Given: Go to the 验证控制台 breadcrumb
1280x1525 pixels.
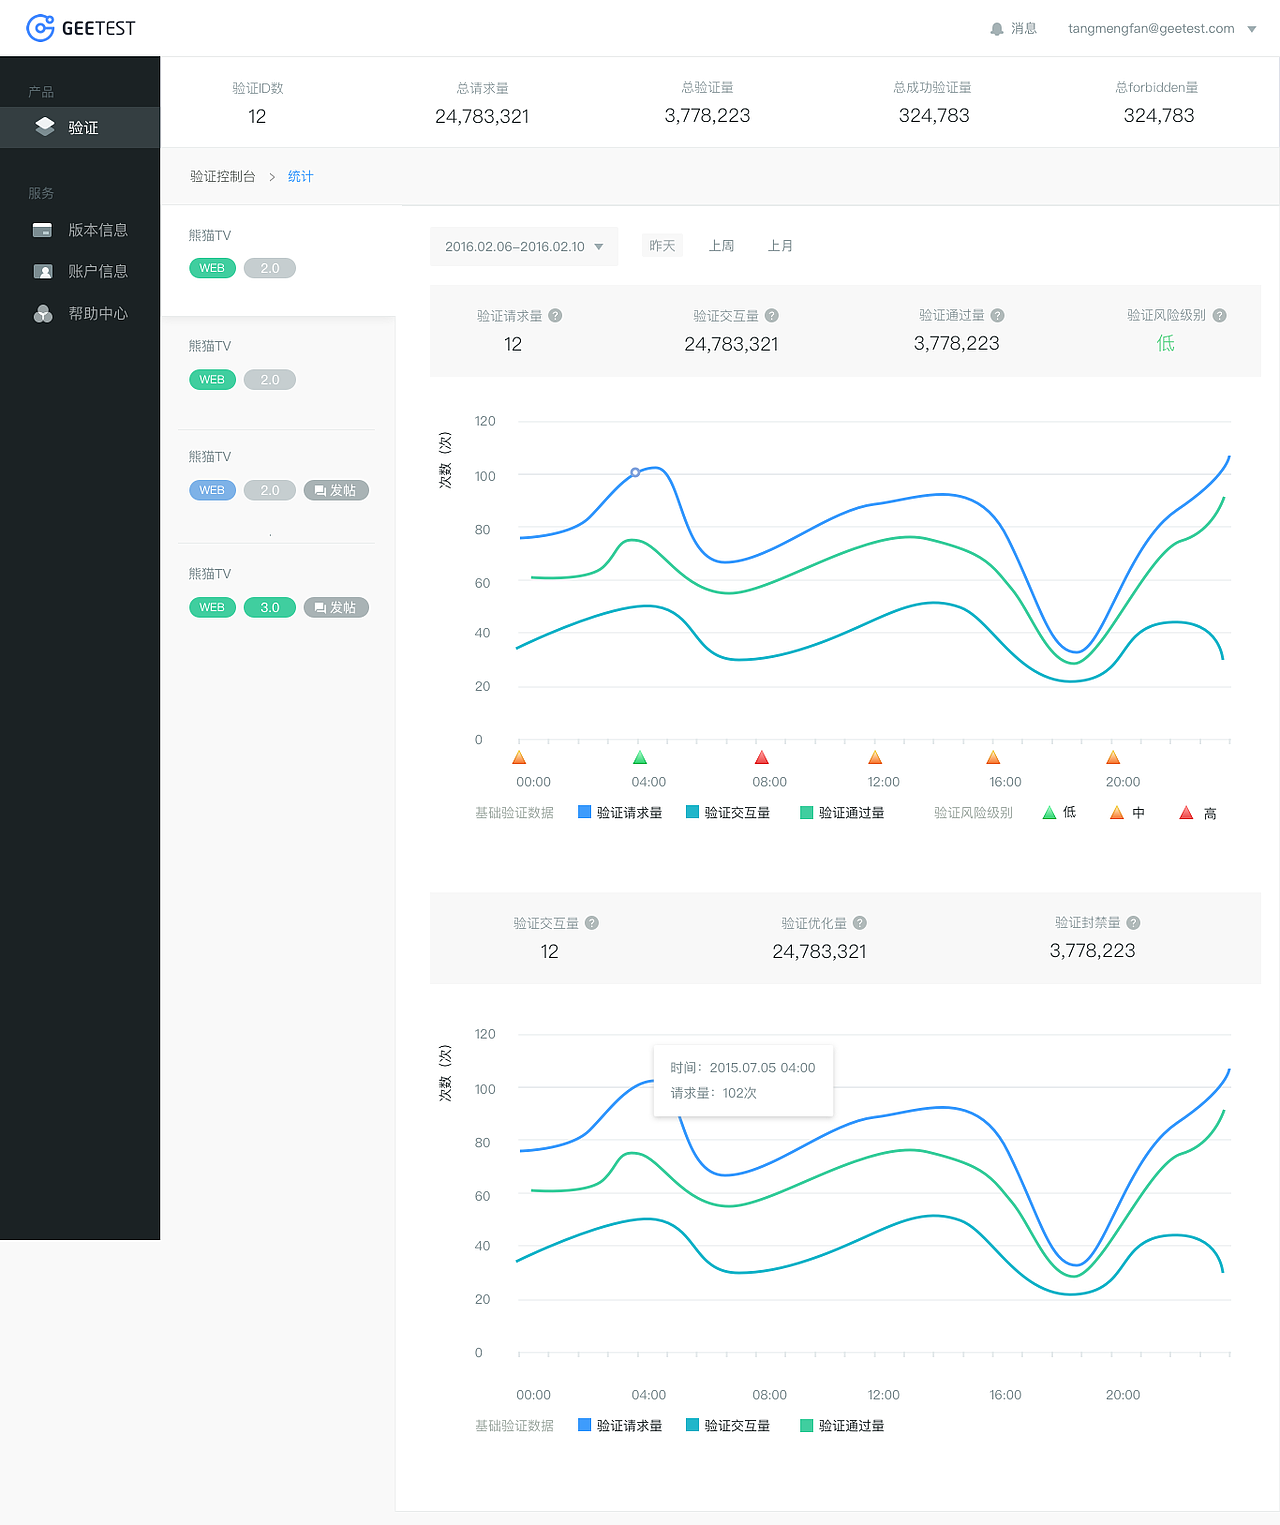Looking at the screenshot, I should [222, 176].
